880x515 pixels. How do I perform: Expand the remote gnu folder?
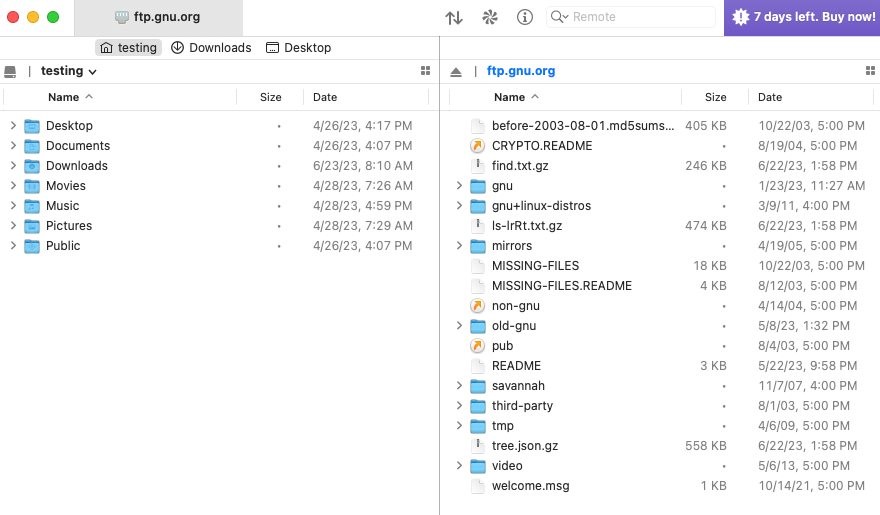[x=459, y=186]
